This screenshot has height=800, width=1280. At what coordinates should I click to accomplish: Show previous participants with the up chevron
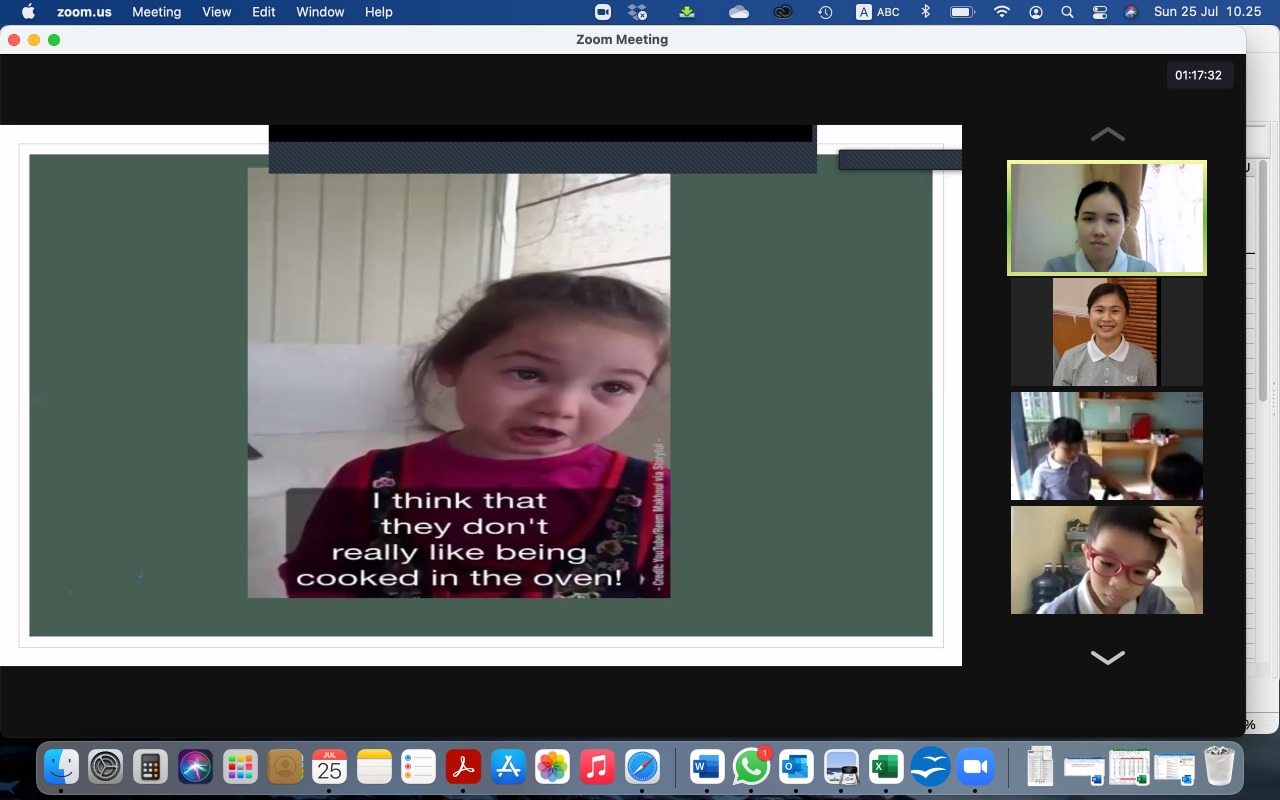coord(1107,134)
